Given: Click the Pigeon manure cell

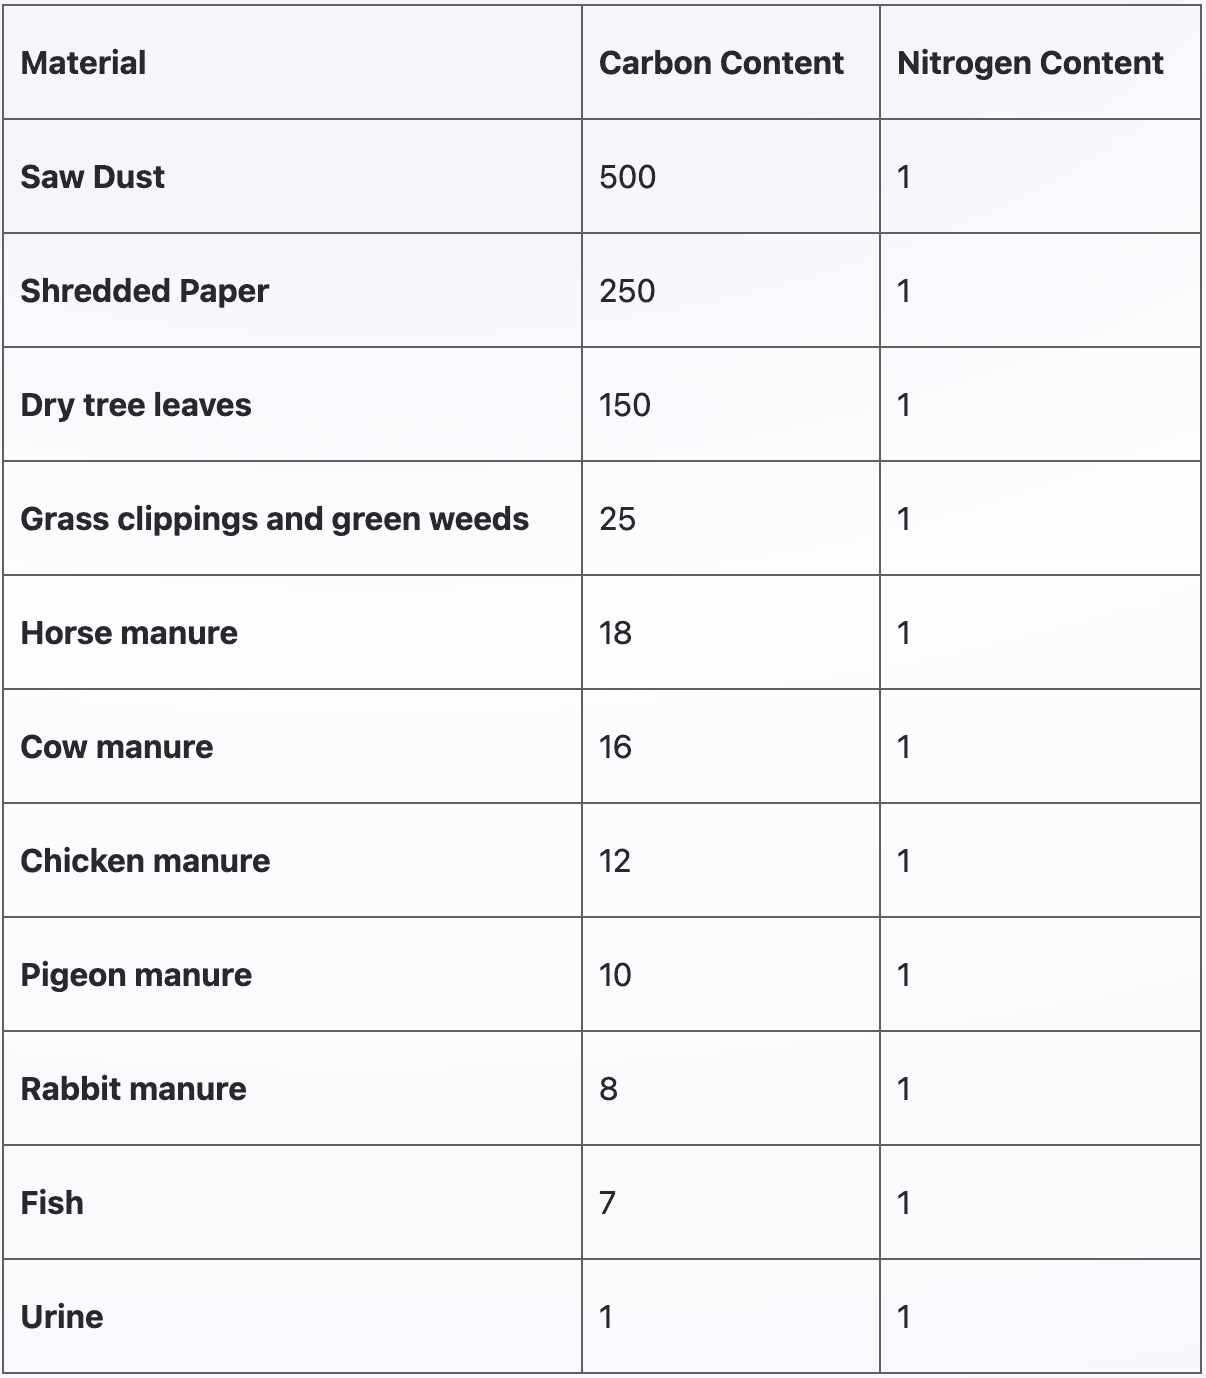Looking at the screenshot, I should click(x=136, y=975).
